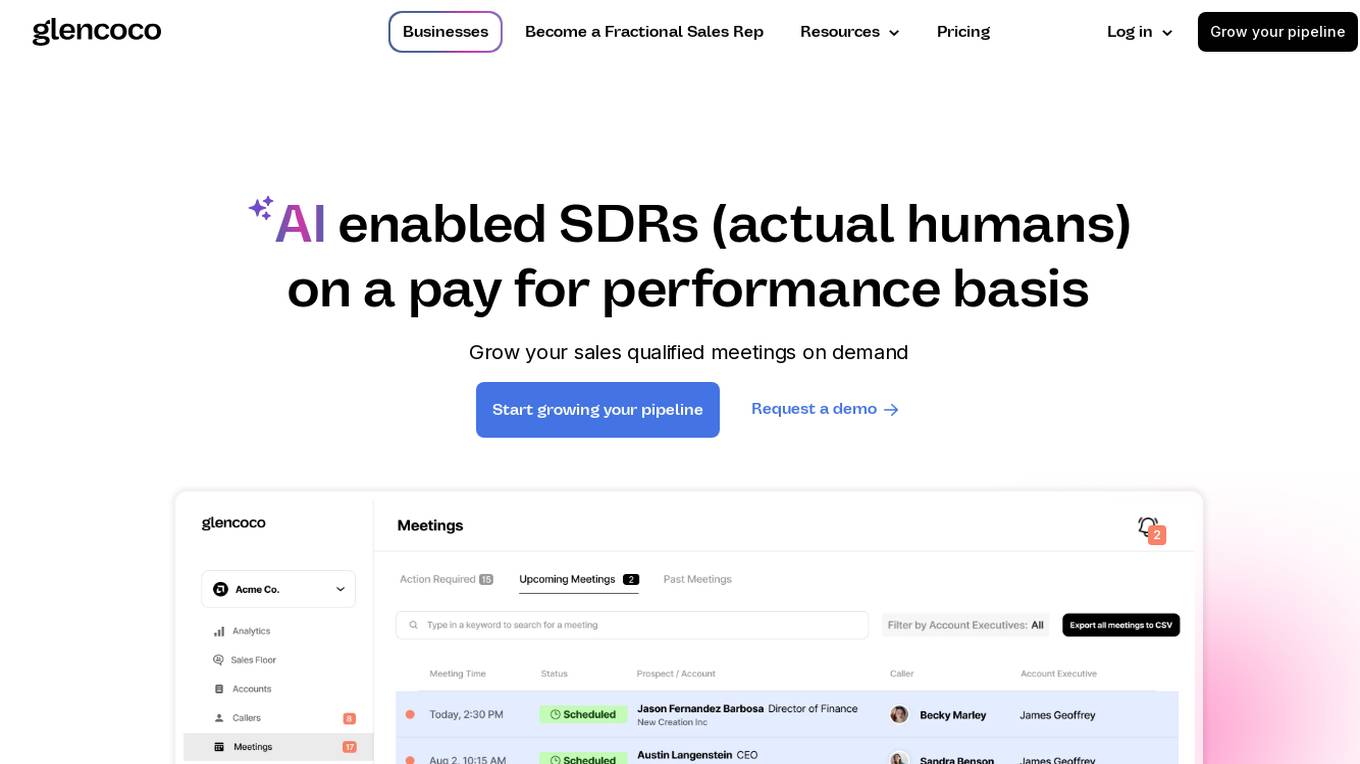Click the Meetings count badge 17
The height and width of the screenshot is (764, 1360).
pyautogui.click(x=349, y=747)
